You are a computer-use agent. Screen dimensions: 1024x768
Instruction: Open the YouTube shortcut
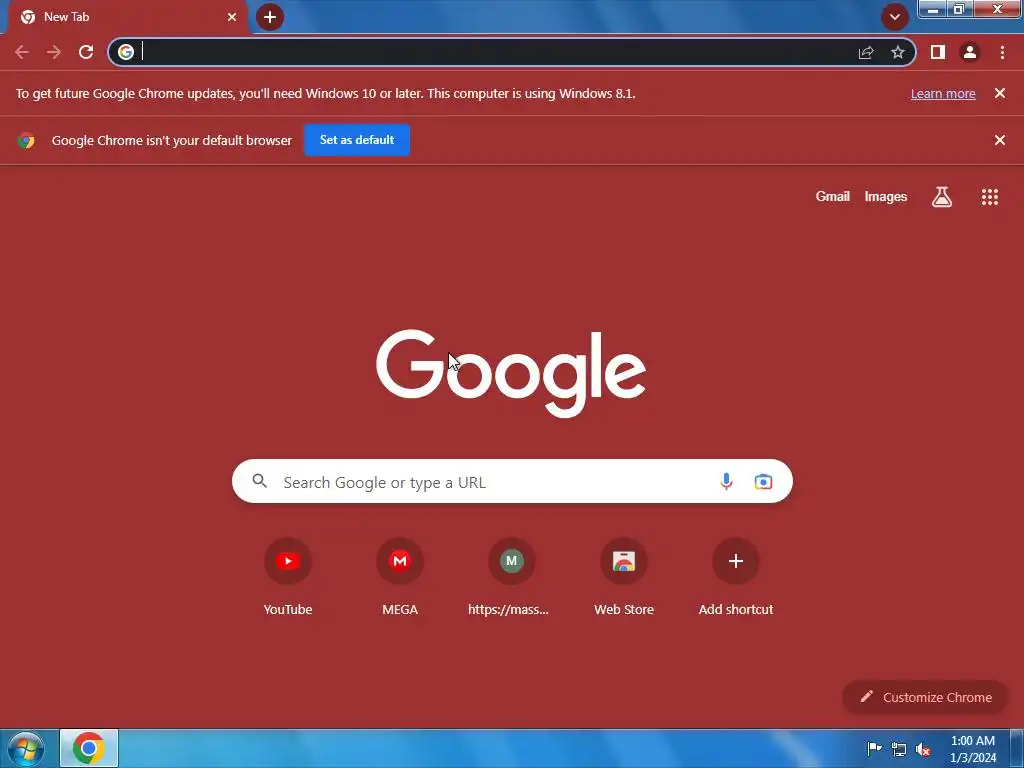pyautogui.click(x=288, y=577)
